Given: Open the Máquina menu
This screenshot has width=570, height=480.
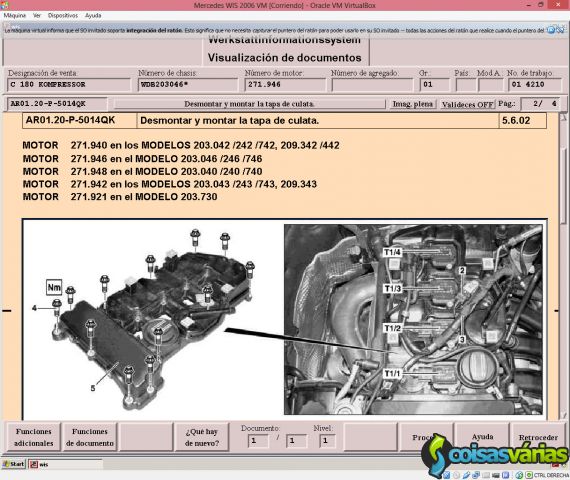Looking at the screenshot, I should [15, 15].
